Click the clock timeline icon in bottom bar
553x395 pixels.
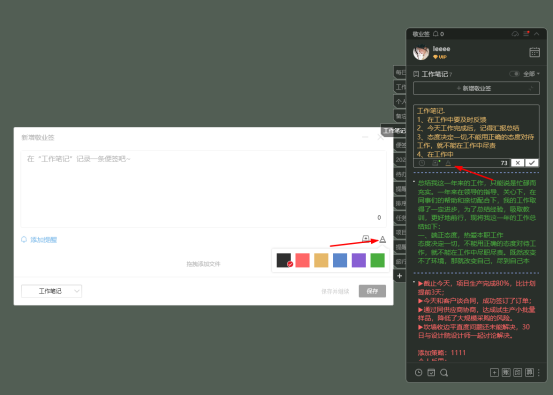point(419,372)
